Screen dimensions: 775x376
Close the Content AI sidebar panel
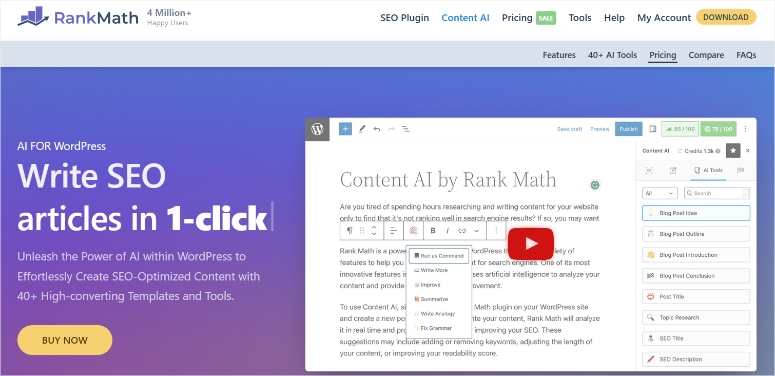pyautogui.click(x=747, y=151)
